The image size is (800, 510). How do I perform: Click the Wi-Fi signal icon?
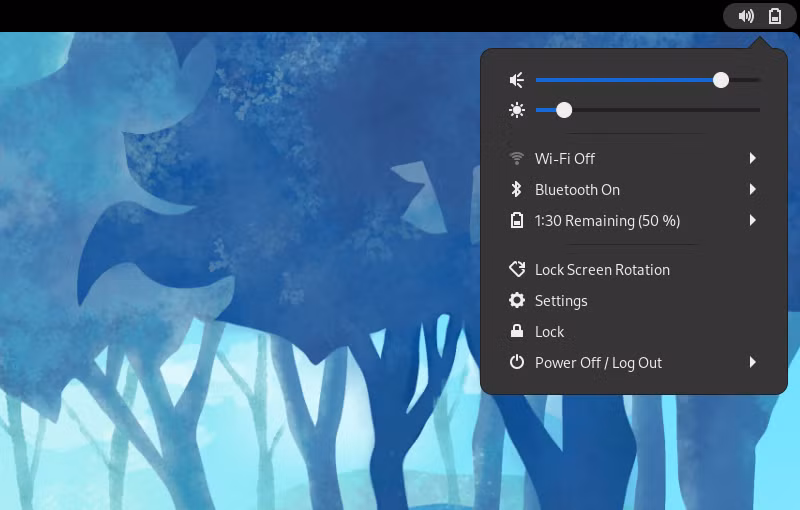(x=517, y=159)
